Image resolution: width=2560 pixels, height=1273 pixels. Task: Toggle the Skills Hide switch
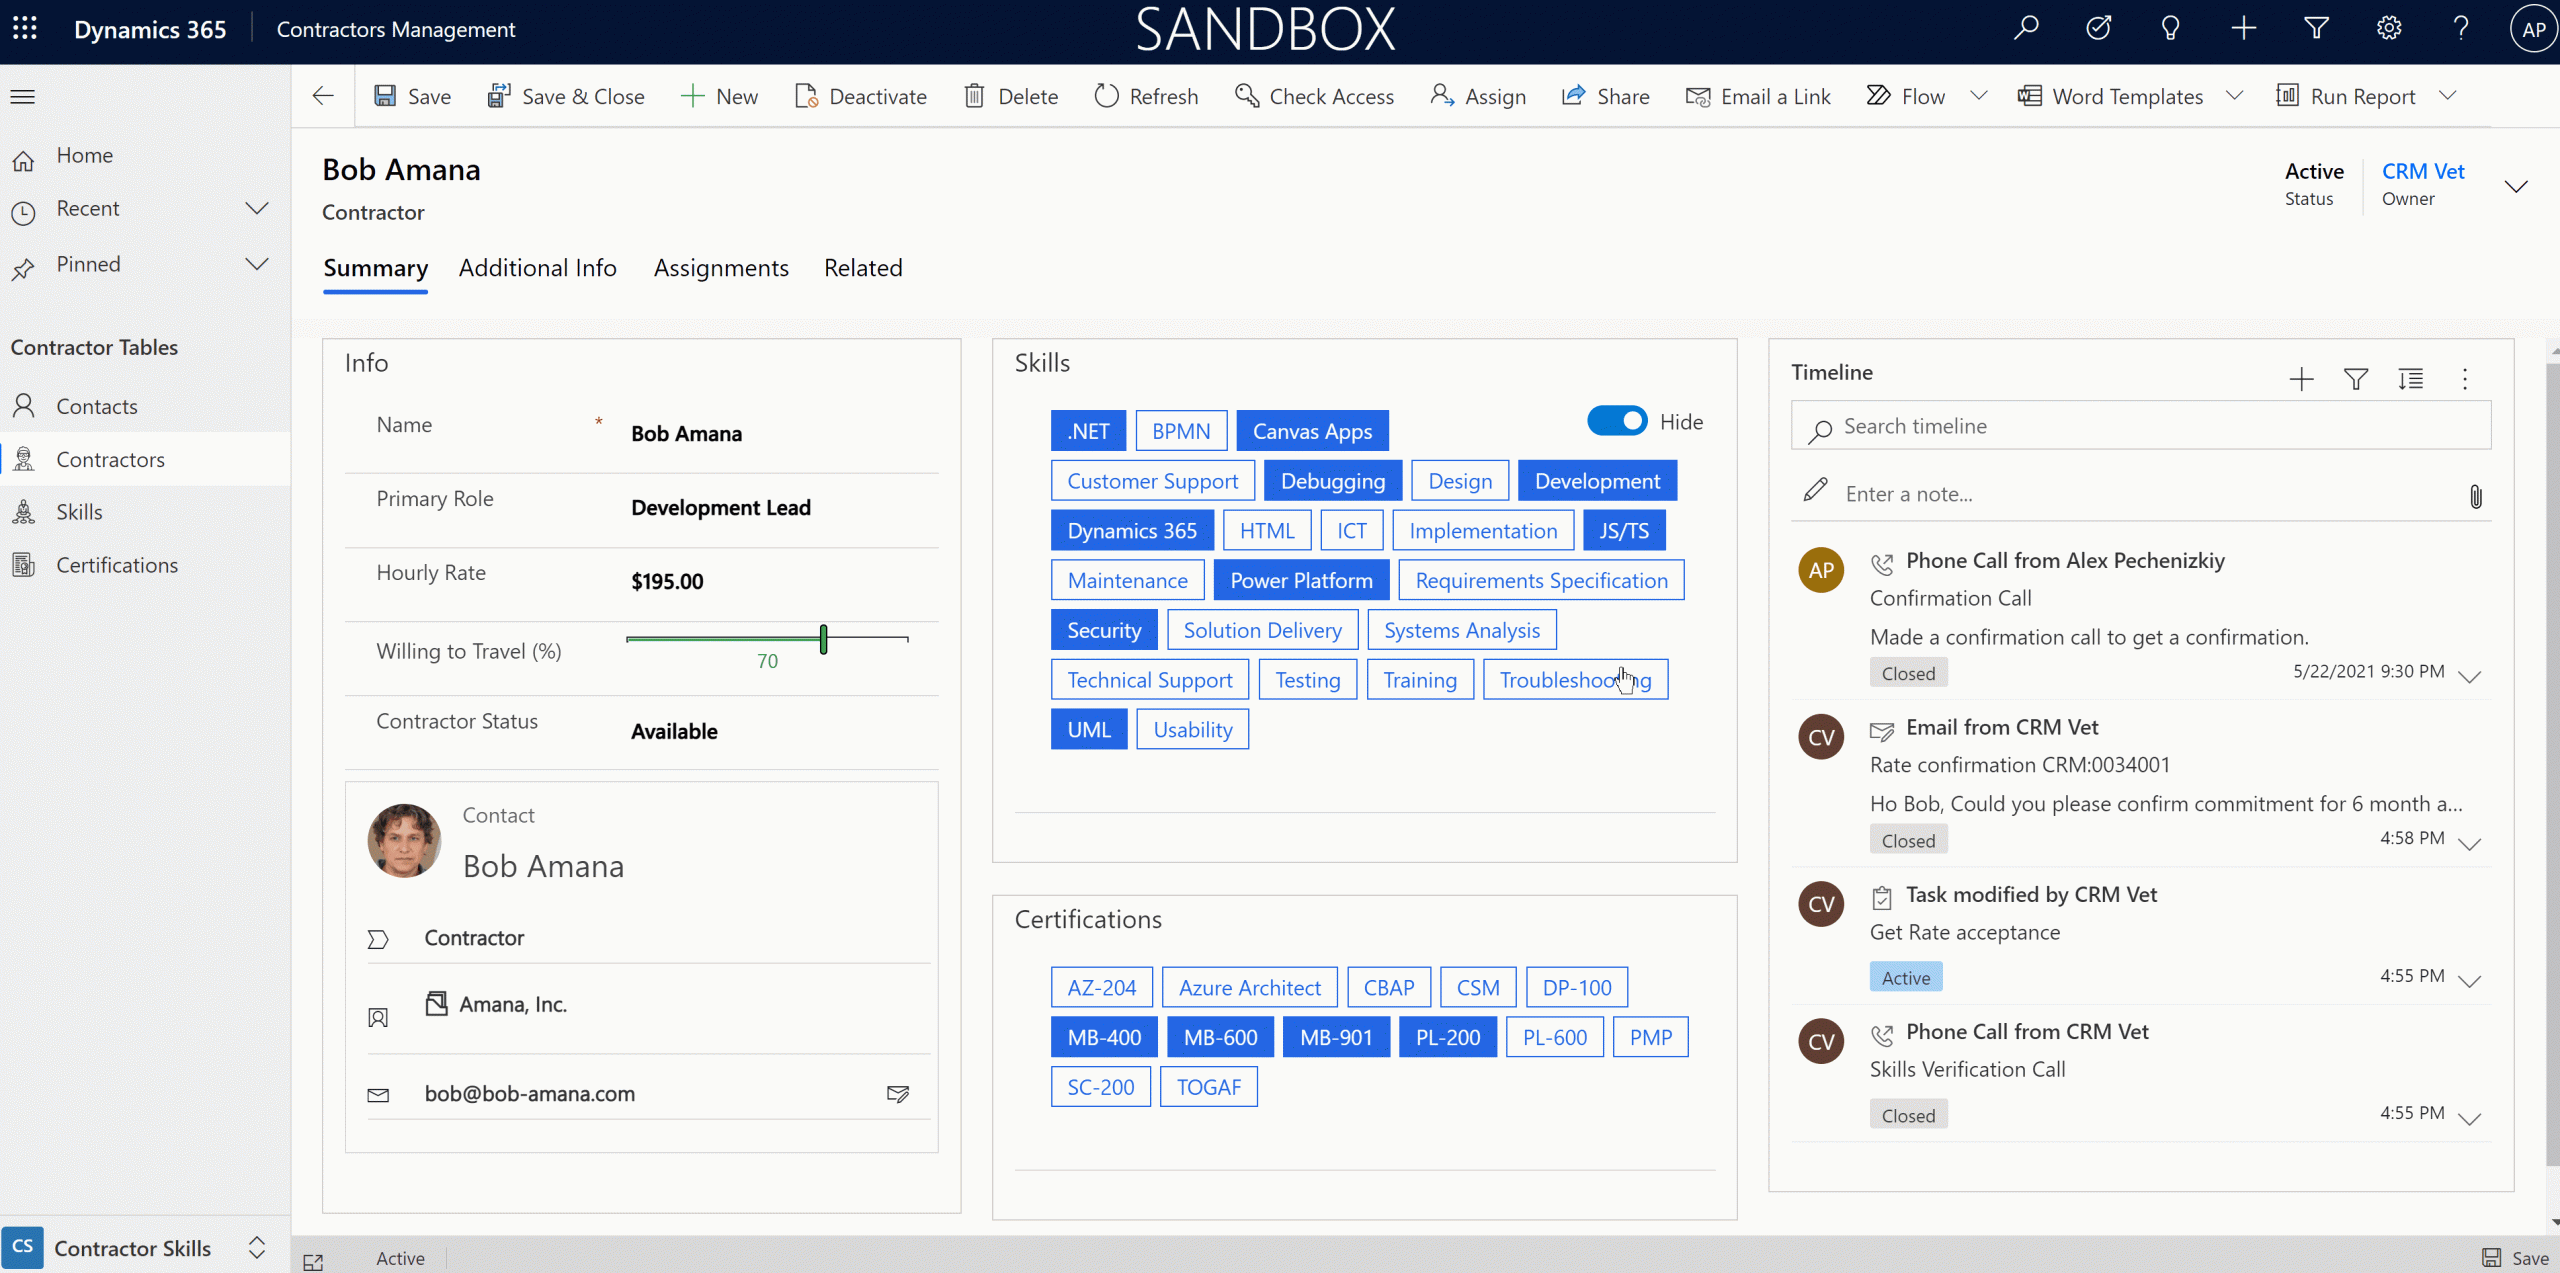point(1616,421)
